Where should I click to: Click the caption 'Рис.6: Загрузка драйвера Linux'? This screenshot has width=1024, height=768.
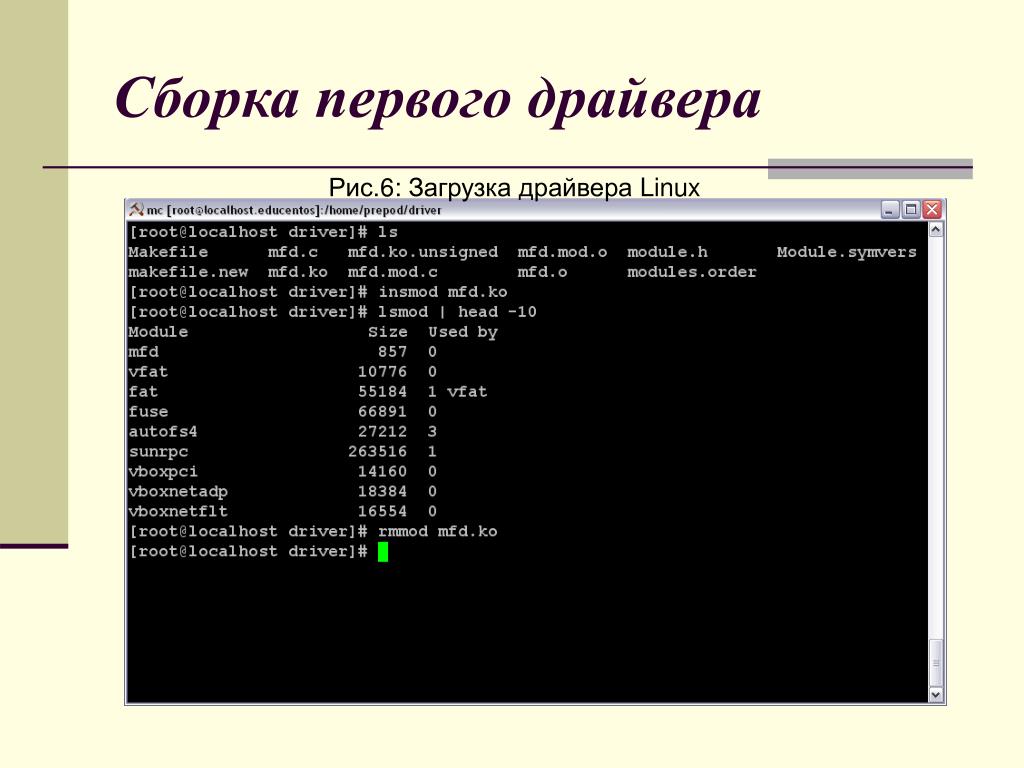point(514,188)
